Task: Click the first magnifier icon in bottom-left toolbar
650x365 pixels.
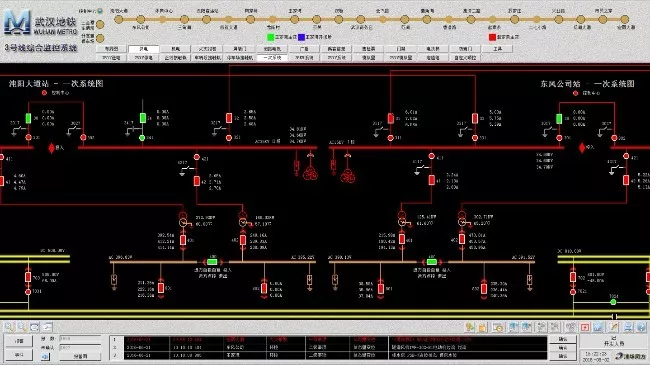Action: 10,327
